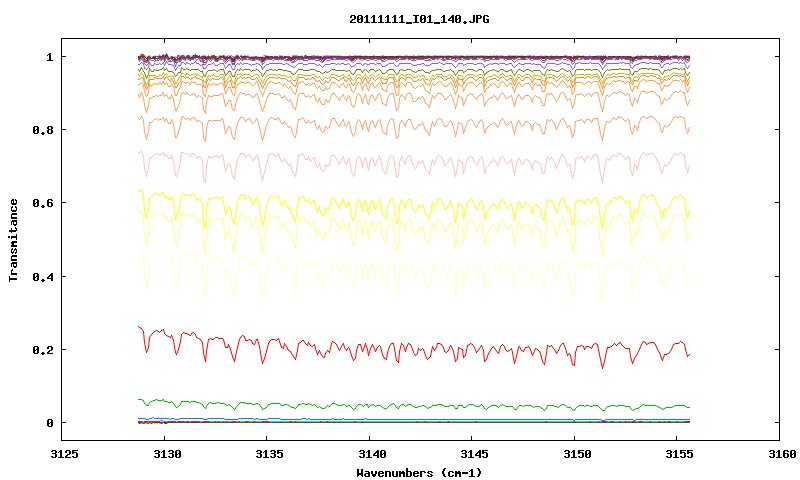Click the x-axis tick label 3155
The height and width of the screenshot is (480, 800).
click(x=679, y=454)
